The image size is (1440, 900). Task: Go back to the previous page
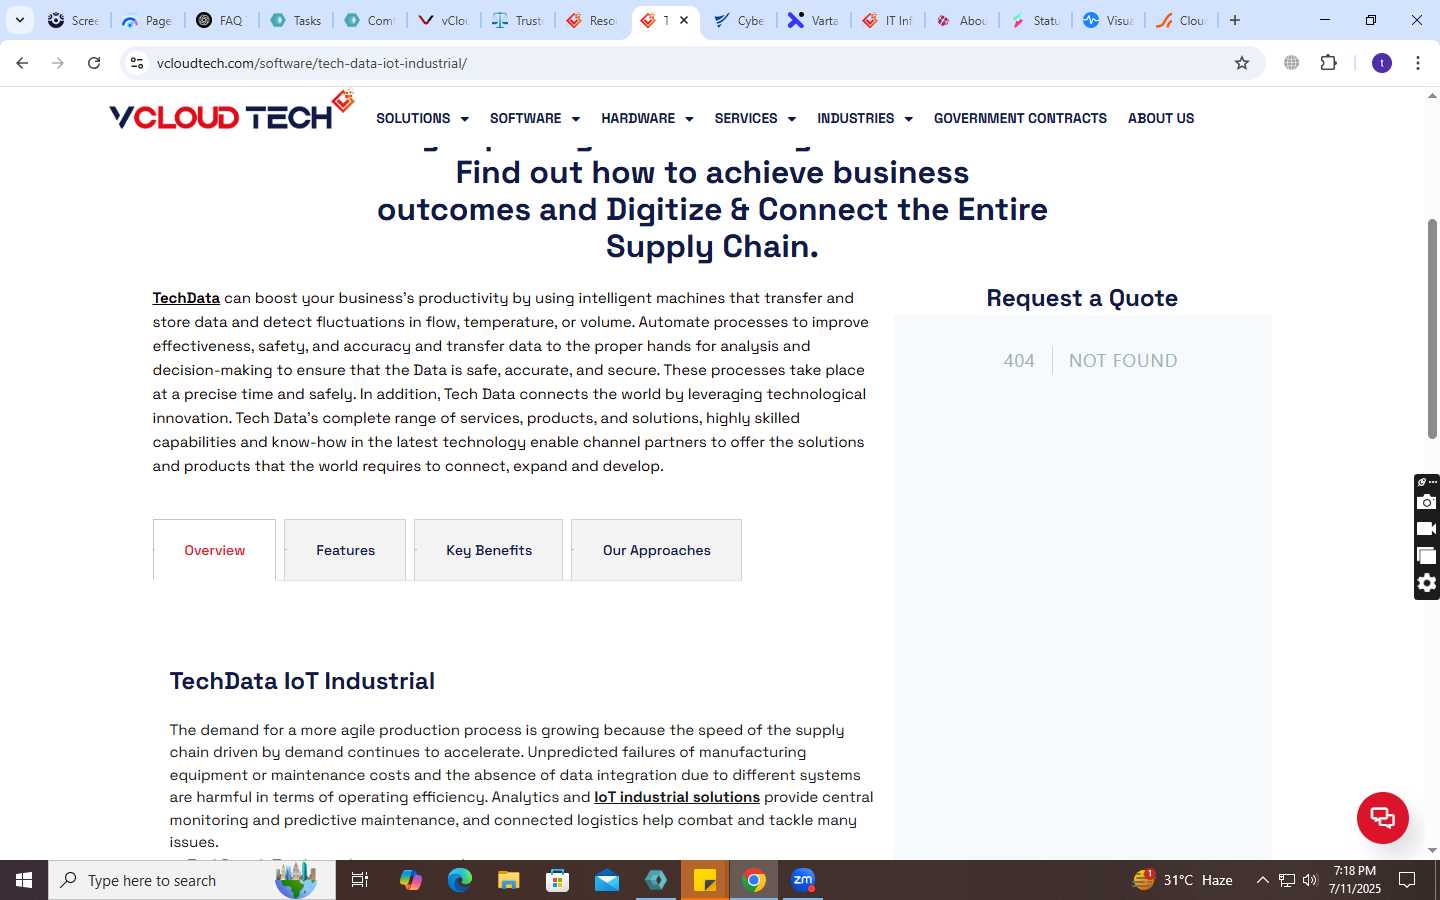coord(22,63)
